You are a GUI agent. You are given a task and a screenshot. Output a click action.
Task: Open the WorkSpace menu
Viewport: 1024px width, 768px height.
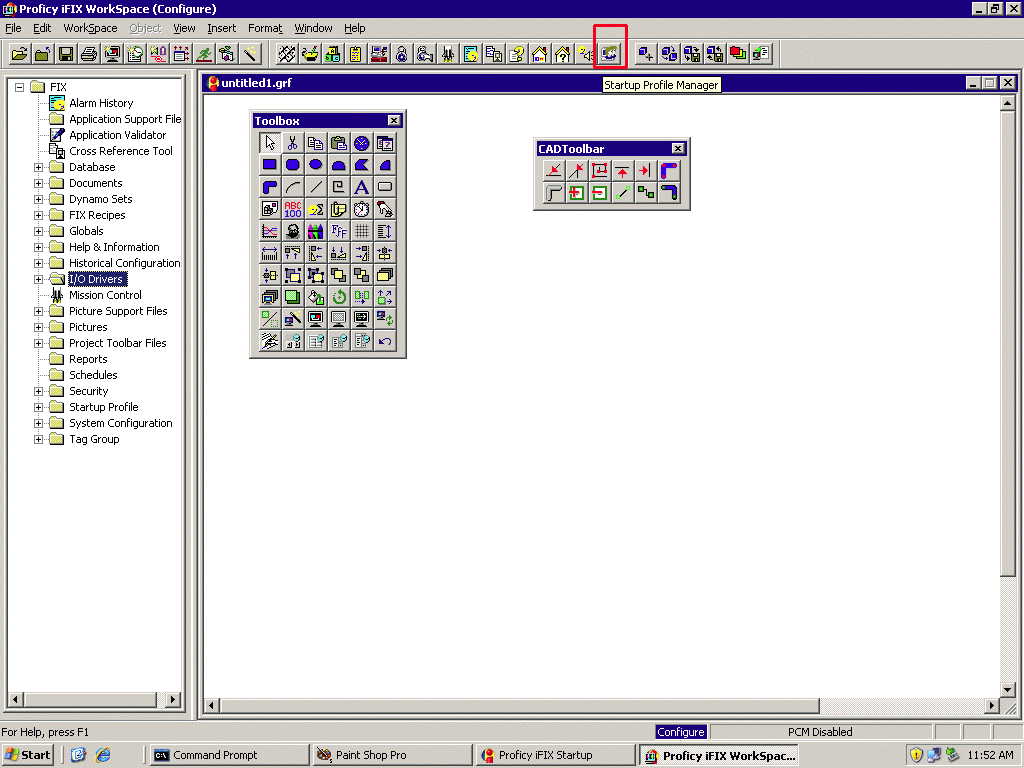pyautogui.click(x=90, y=28)
